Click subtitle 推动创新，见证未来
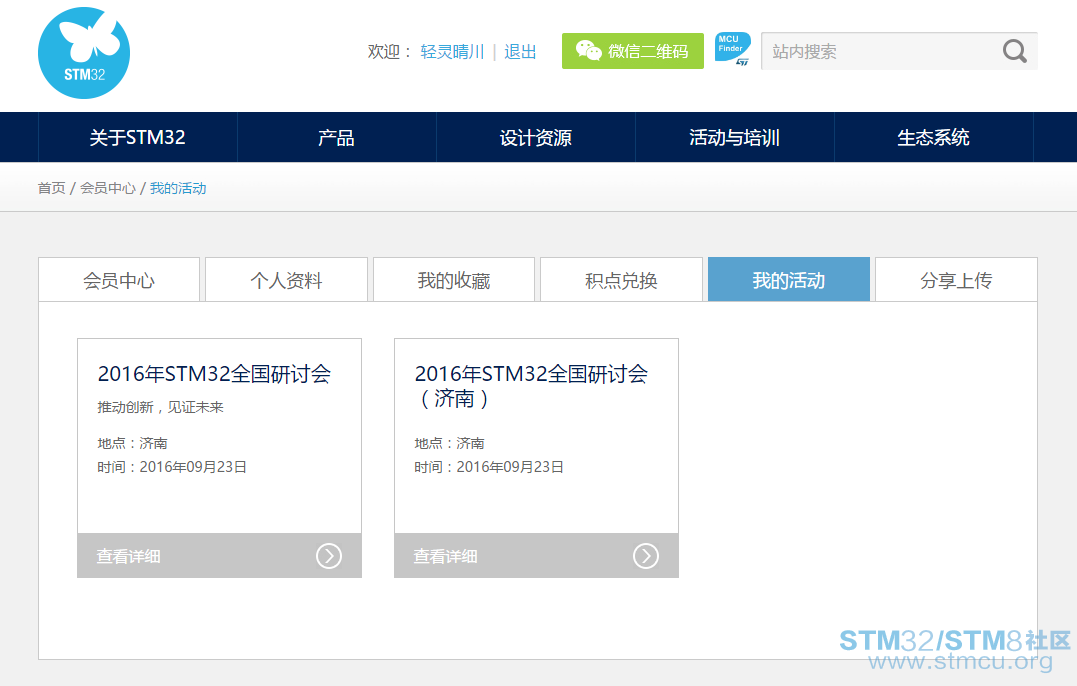 tap(161, 407)
